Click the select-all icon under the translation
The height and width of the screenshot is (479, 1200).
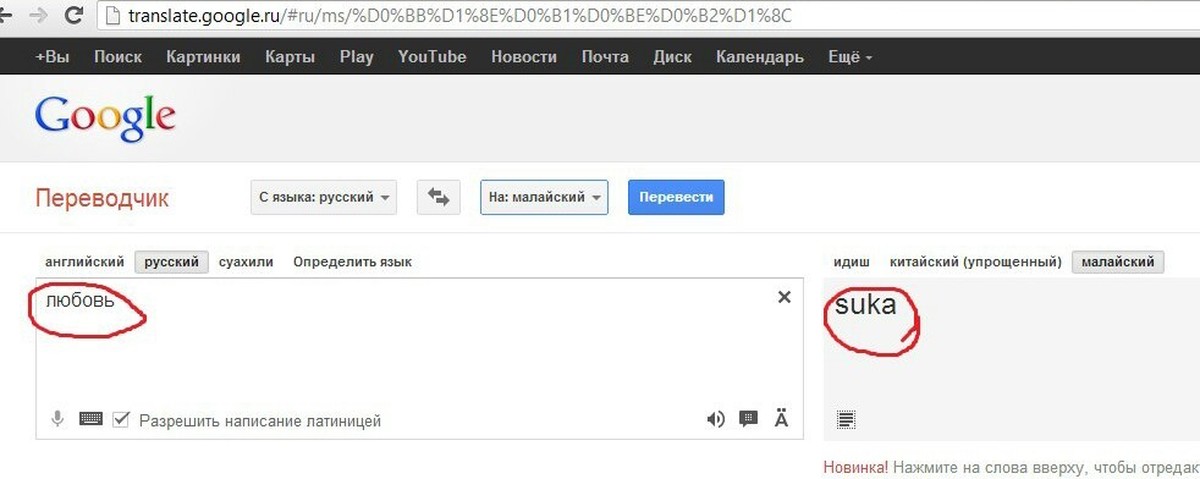(x=846, y=420)
